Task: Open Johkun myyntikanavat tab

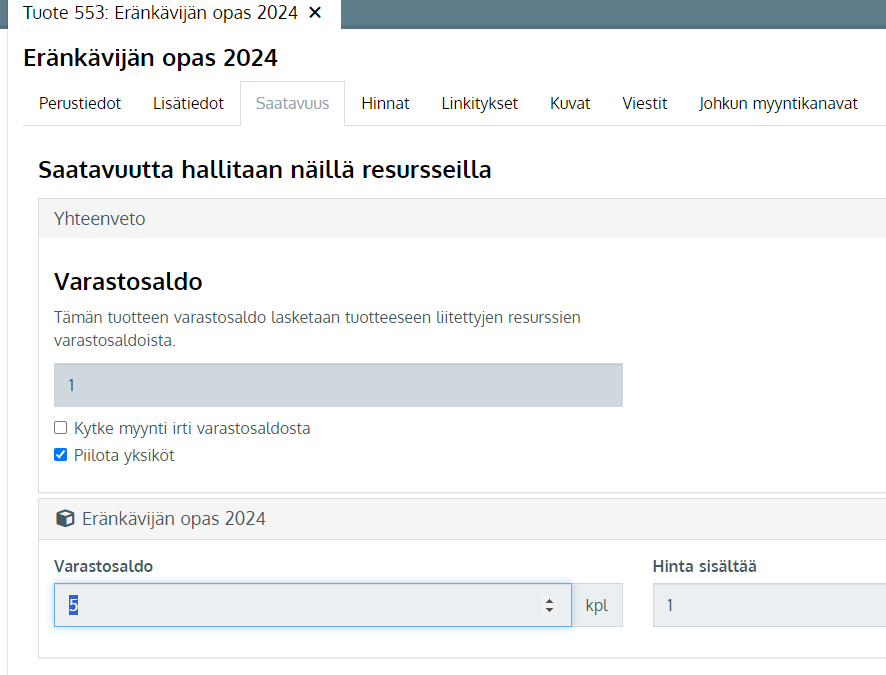Action: click(x=778, y=103)
